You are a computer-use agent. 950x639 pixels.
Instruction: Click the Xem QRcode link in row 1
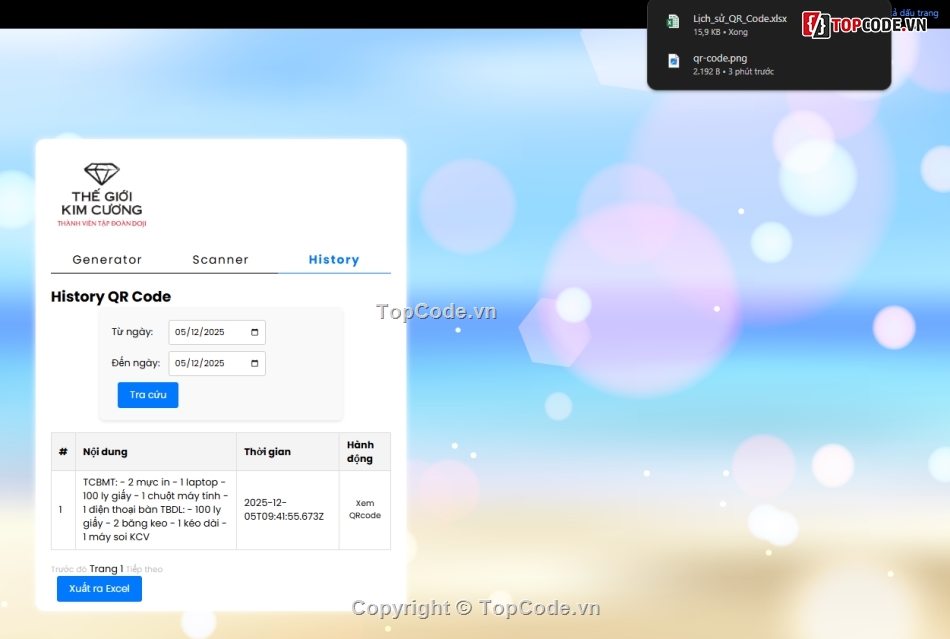(364, 510)
